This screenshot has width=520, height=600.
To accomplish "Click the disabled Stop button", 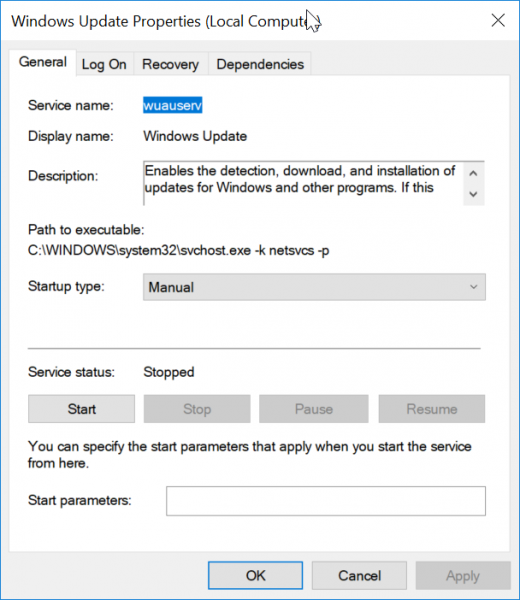I will 197,409.
